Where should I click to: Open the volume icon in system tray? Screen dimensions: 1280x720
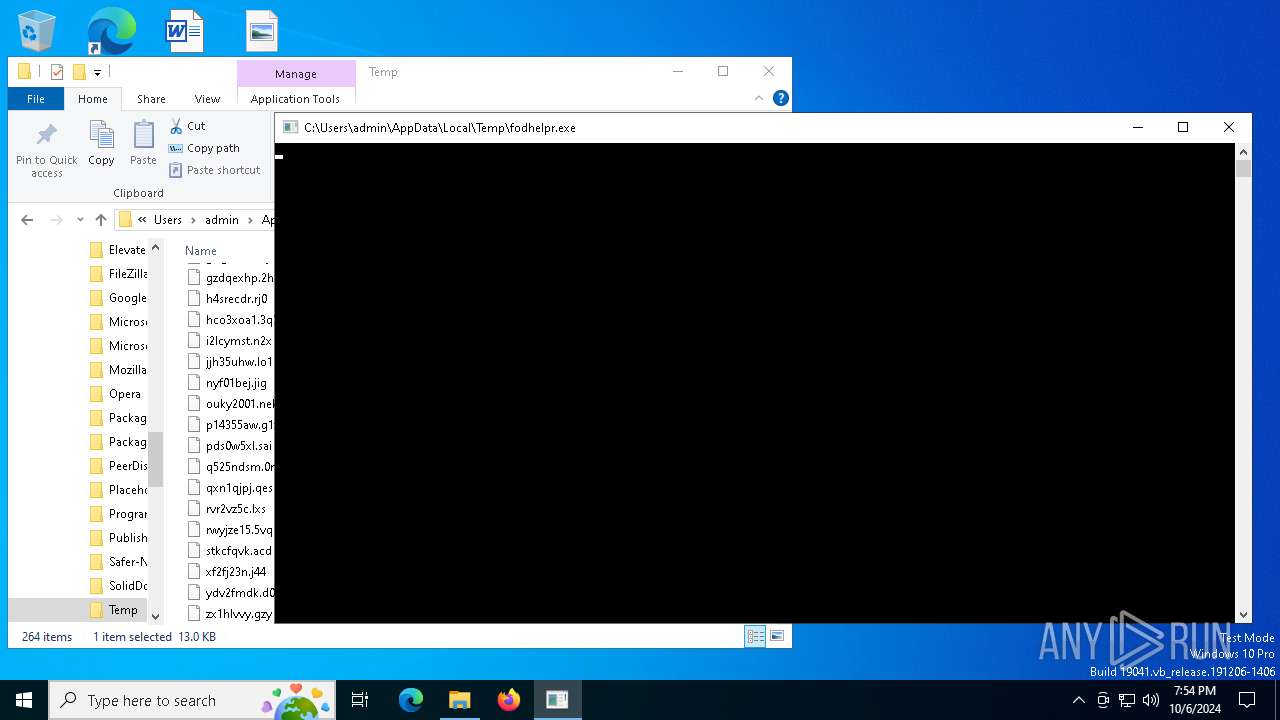tap(1151, 700)
